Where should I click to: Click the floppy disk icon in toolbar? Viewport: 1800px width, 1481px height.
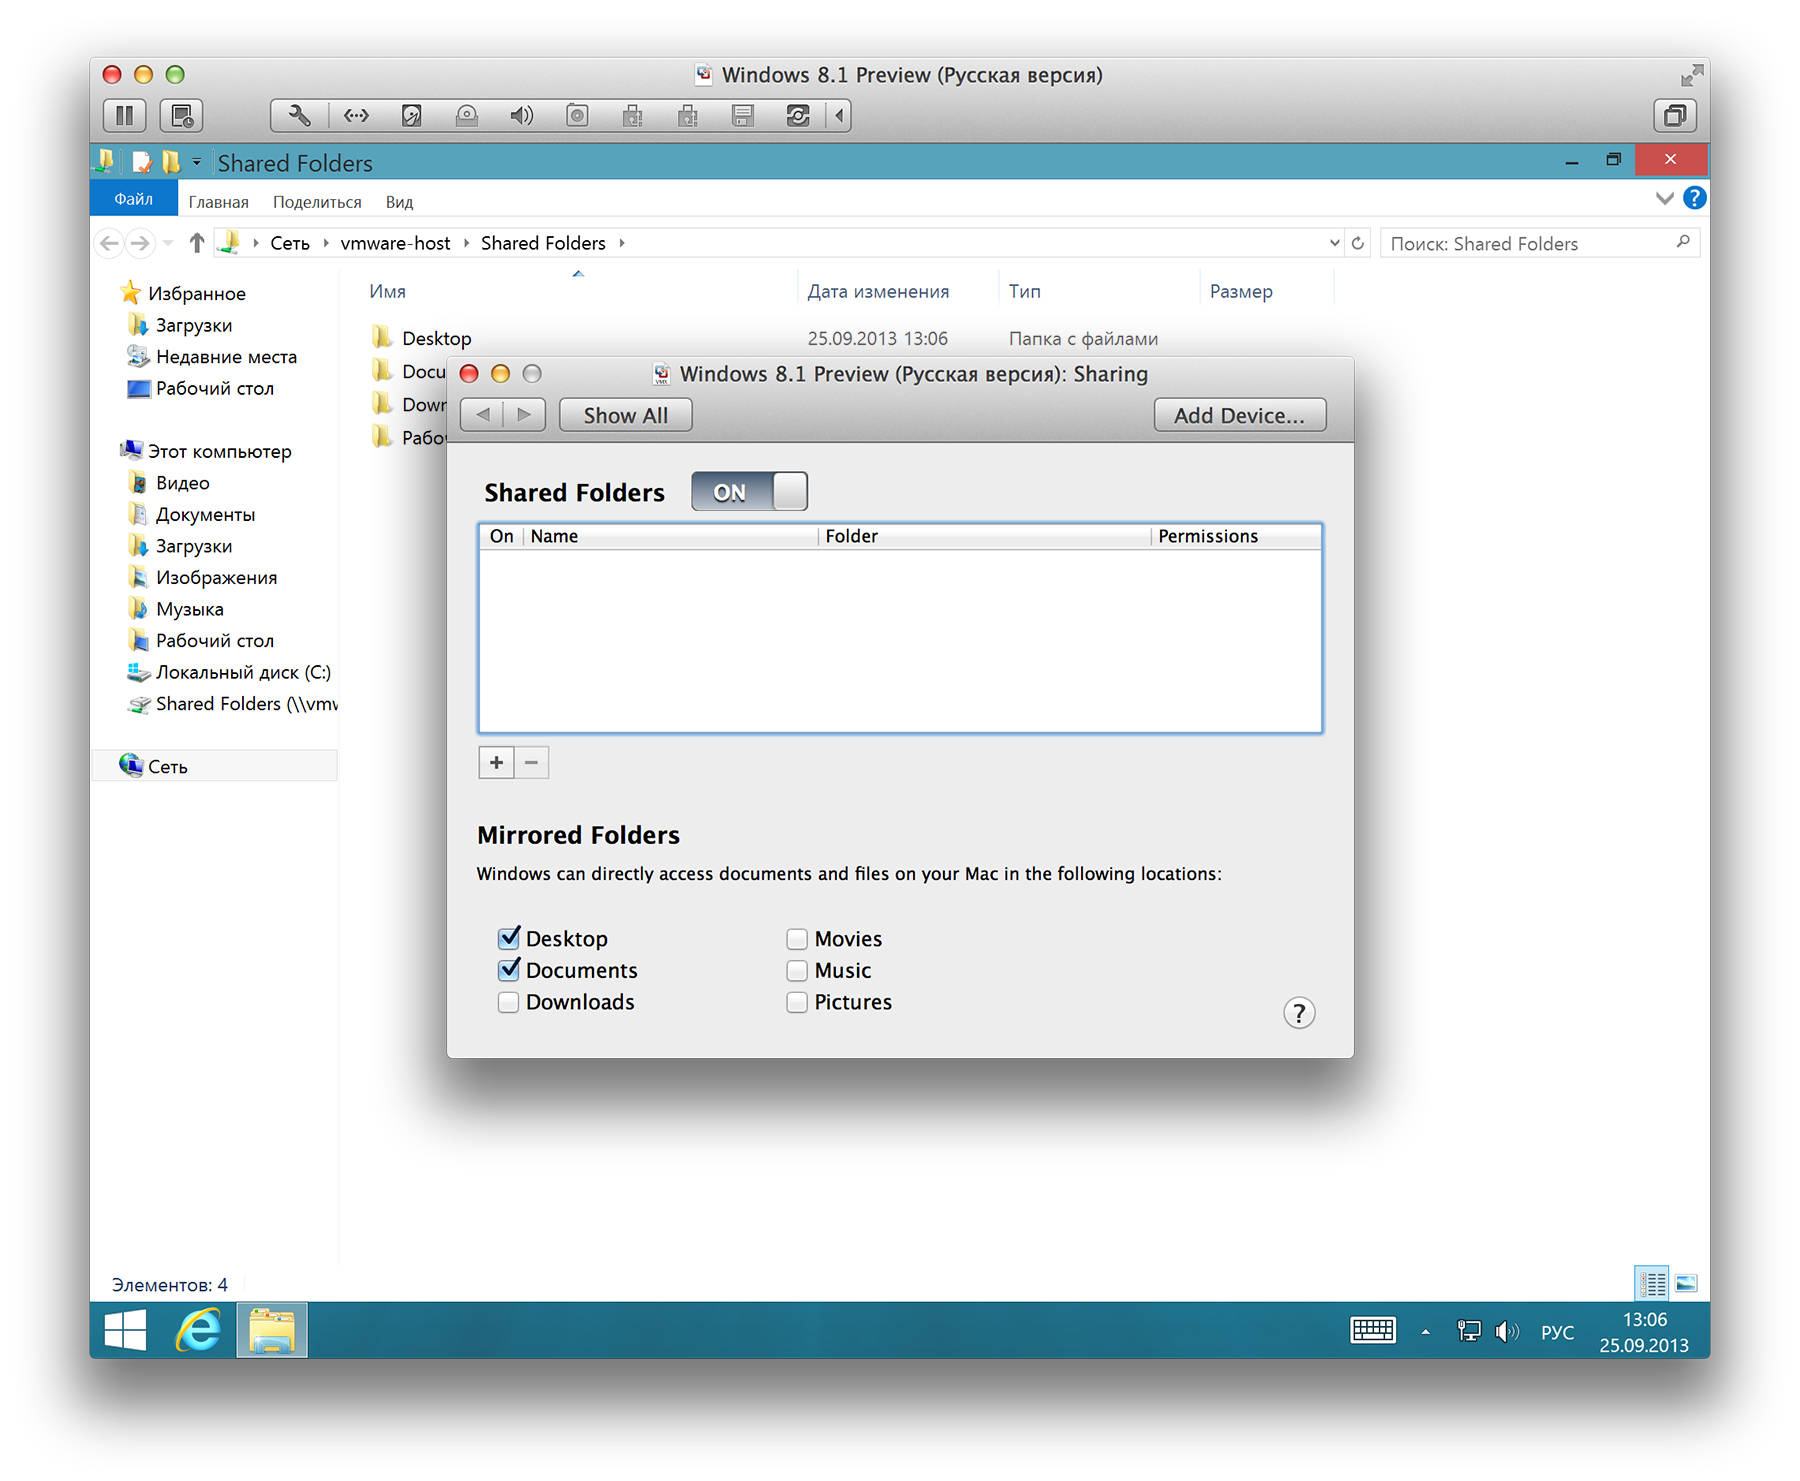click(x=743, y=116)
